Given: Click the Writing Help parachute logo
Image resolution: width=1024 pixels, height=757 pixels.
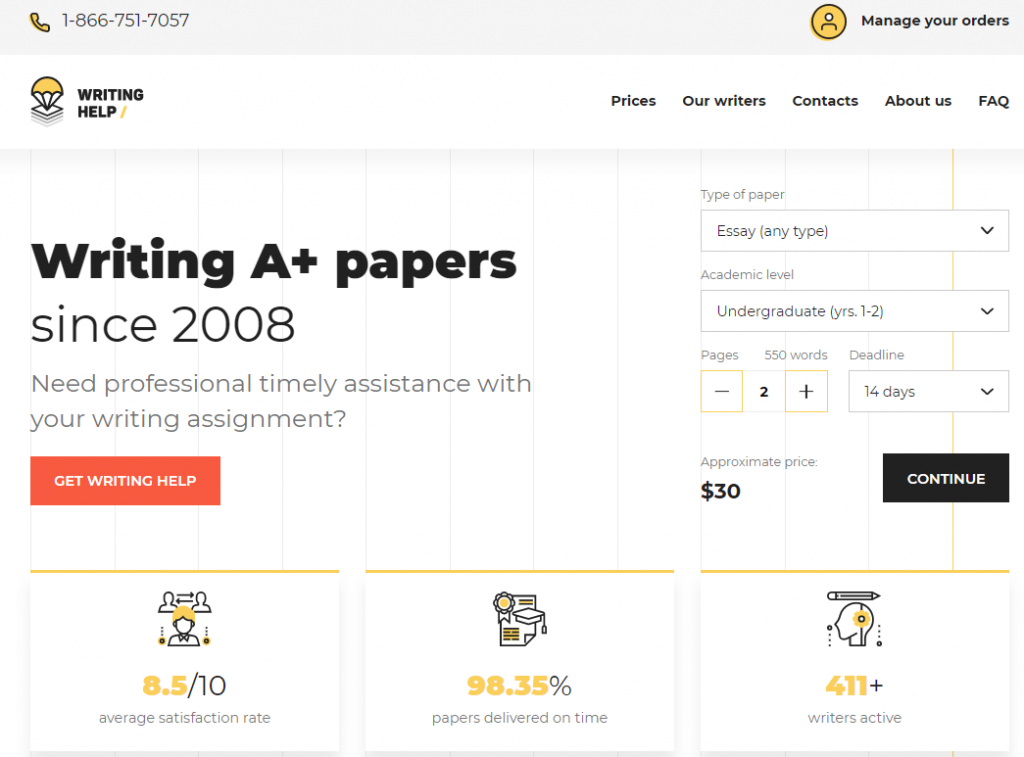Looking at the screenshot, I should coord(47,101).
